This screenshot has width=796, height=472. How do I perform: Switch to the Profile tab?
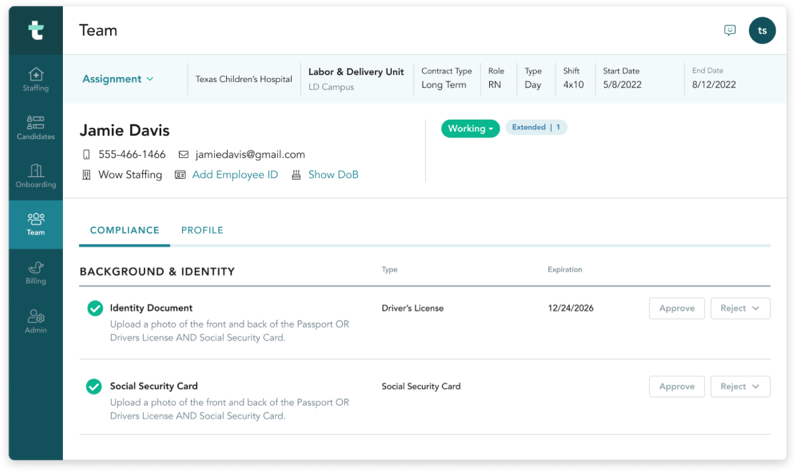[202, 230]
